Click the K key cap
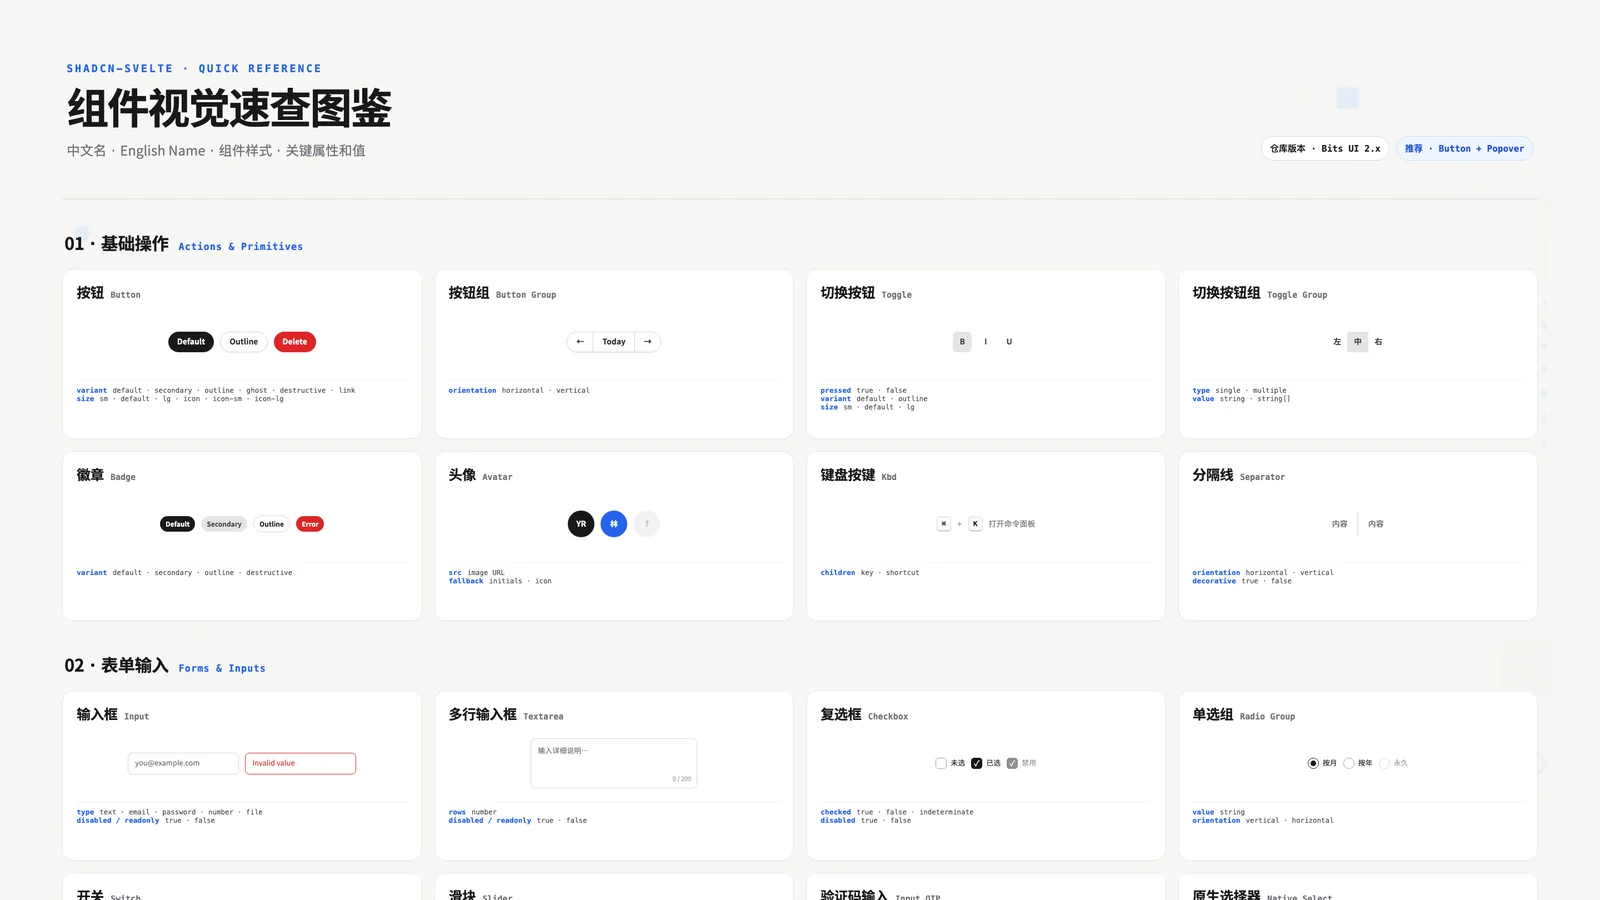Viewport: 1600px width, 900px height. point(975,524)
